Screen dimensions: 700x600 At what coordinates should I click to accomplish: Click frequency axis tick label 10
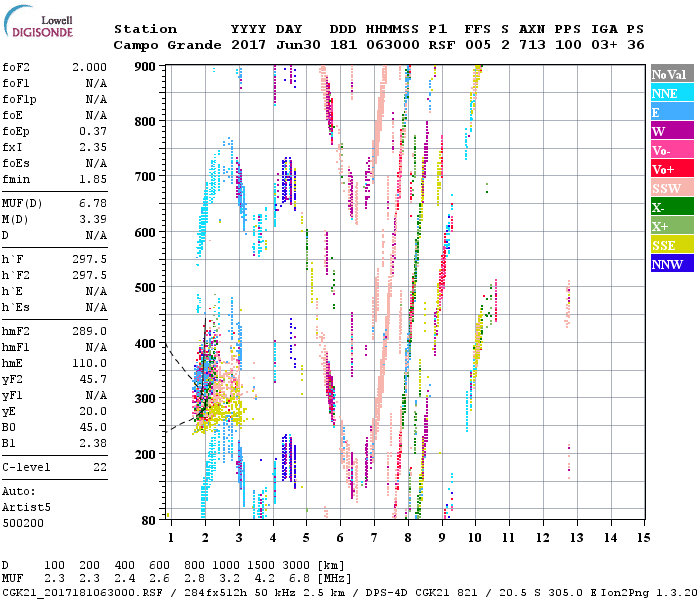(x=477, y=538)
